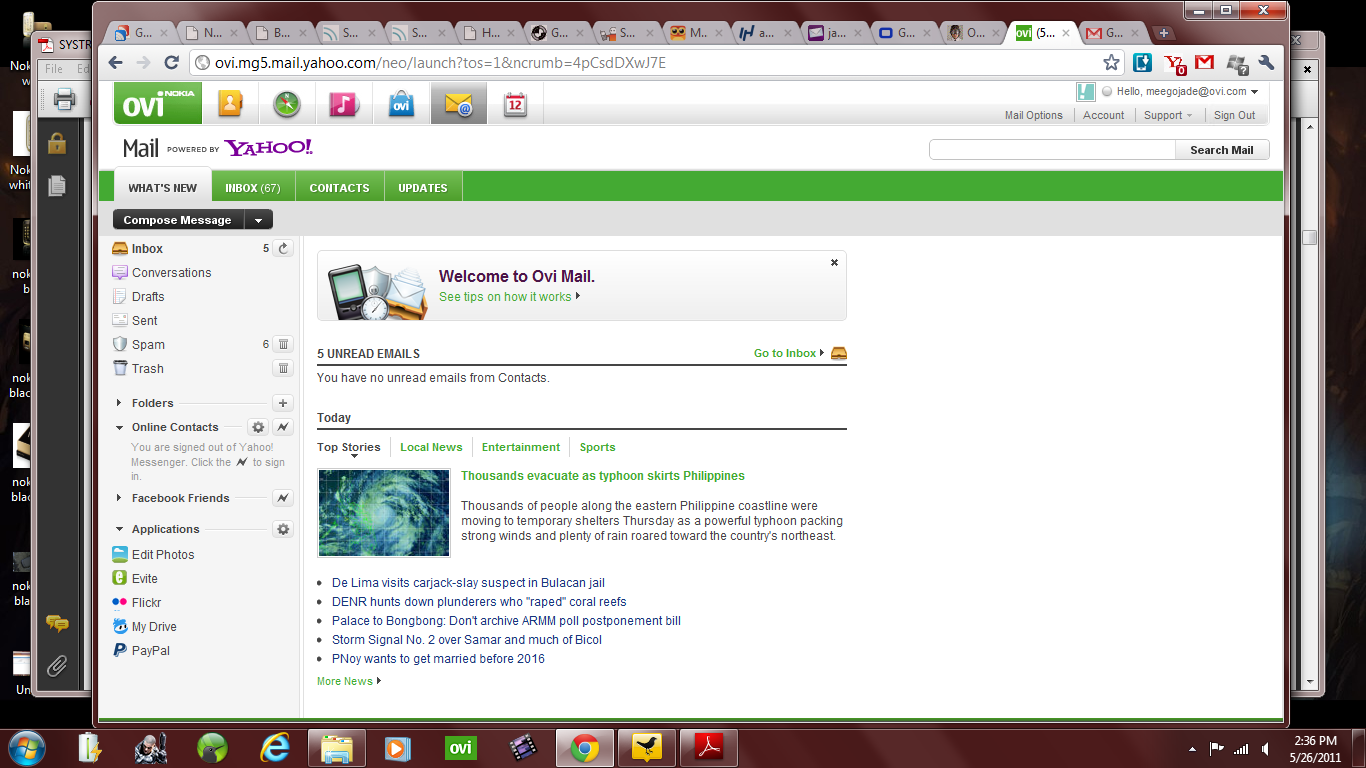Switch to the UPDATES tab
Screen dimensions: 1366x768
[423, 187]
